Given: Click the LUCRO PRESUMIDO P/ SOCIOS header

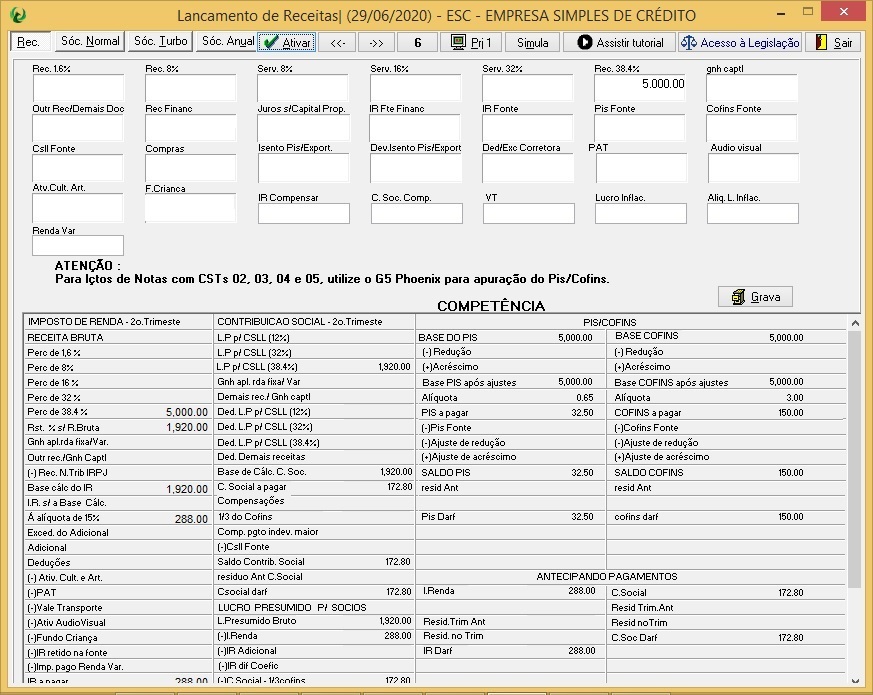Looking at the screenshot, I should tap(292, 608).
